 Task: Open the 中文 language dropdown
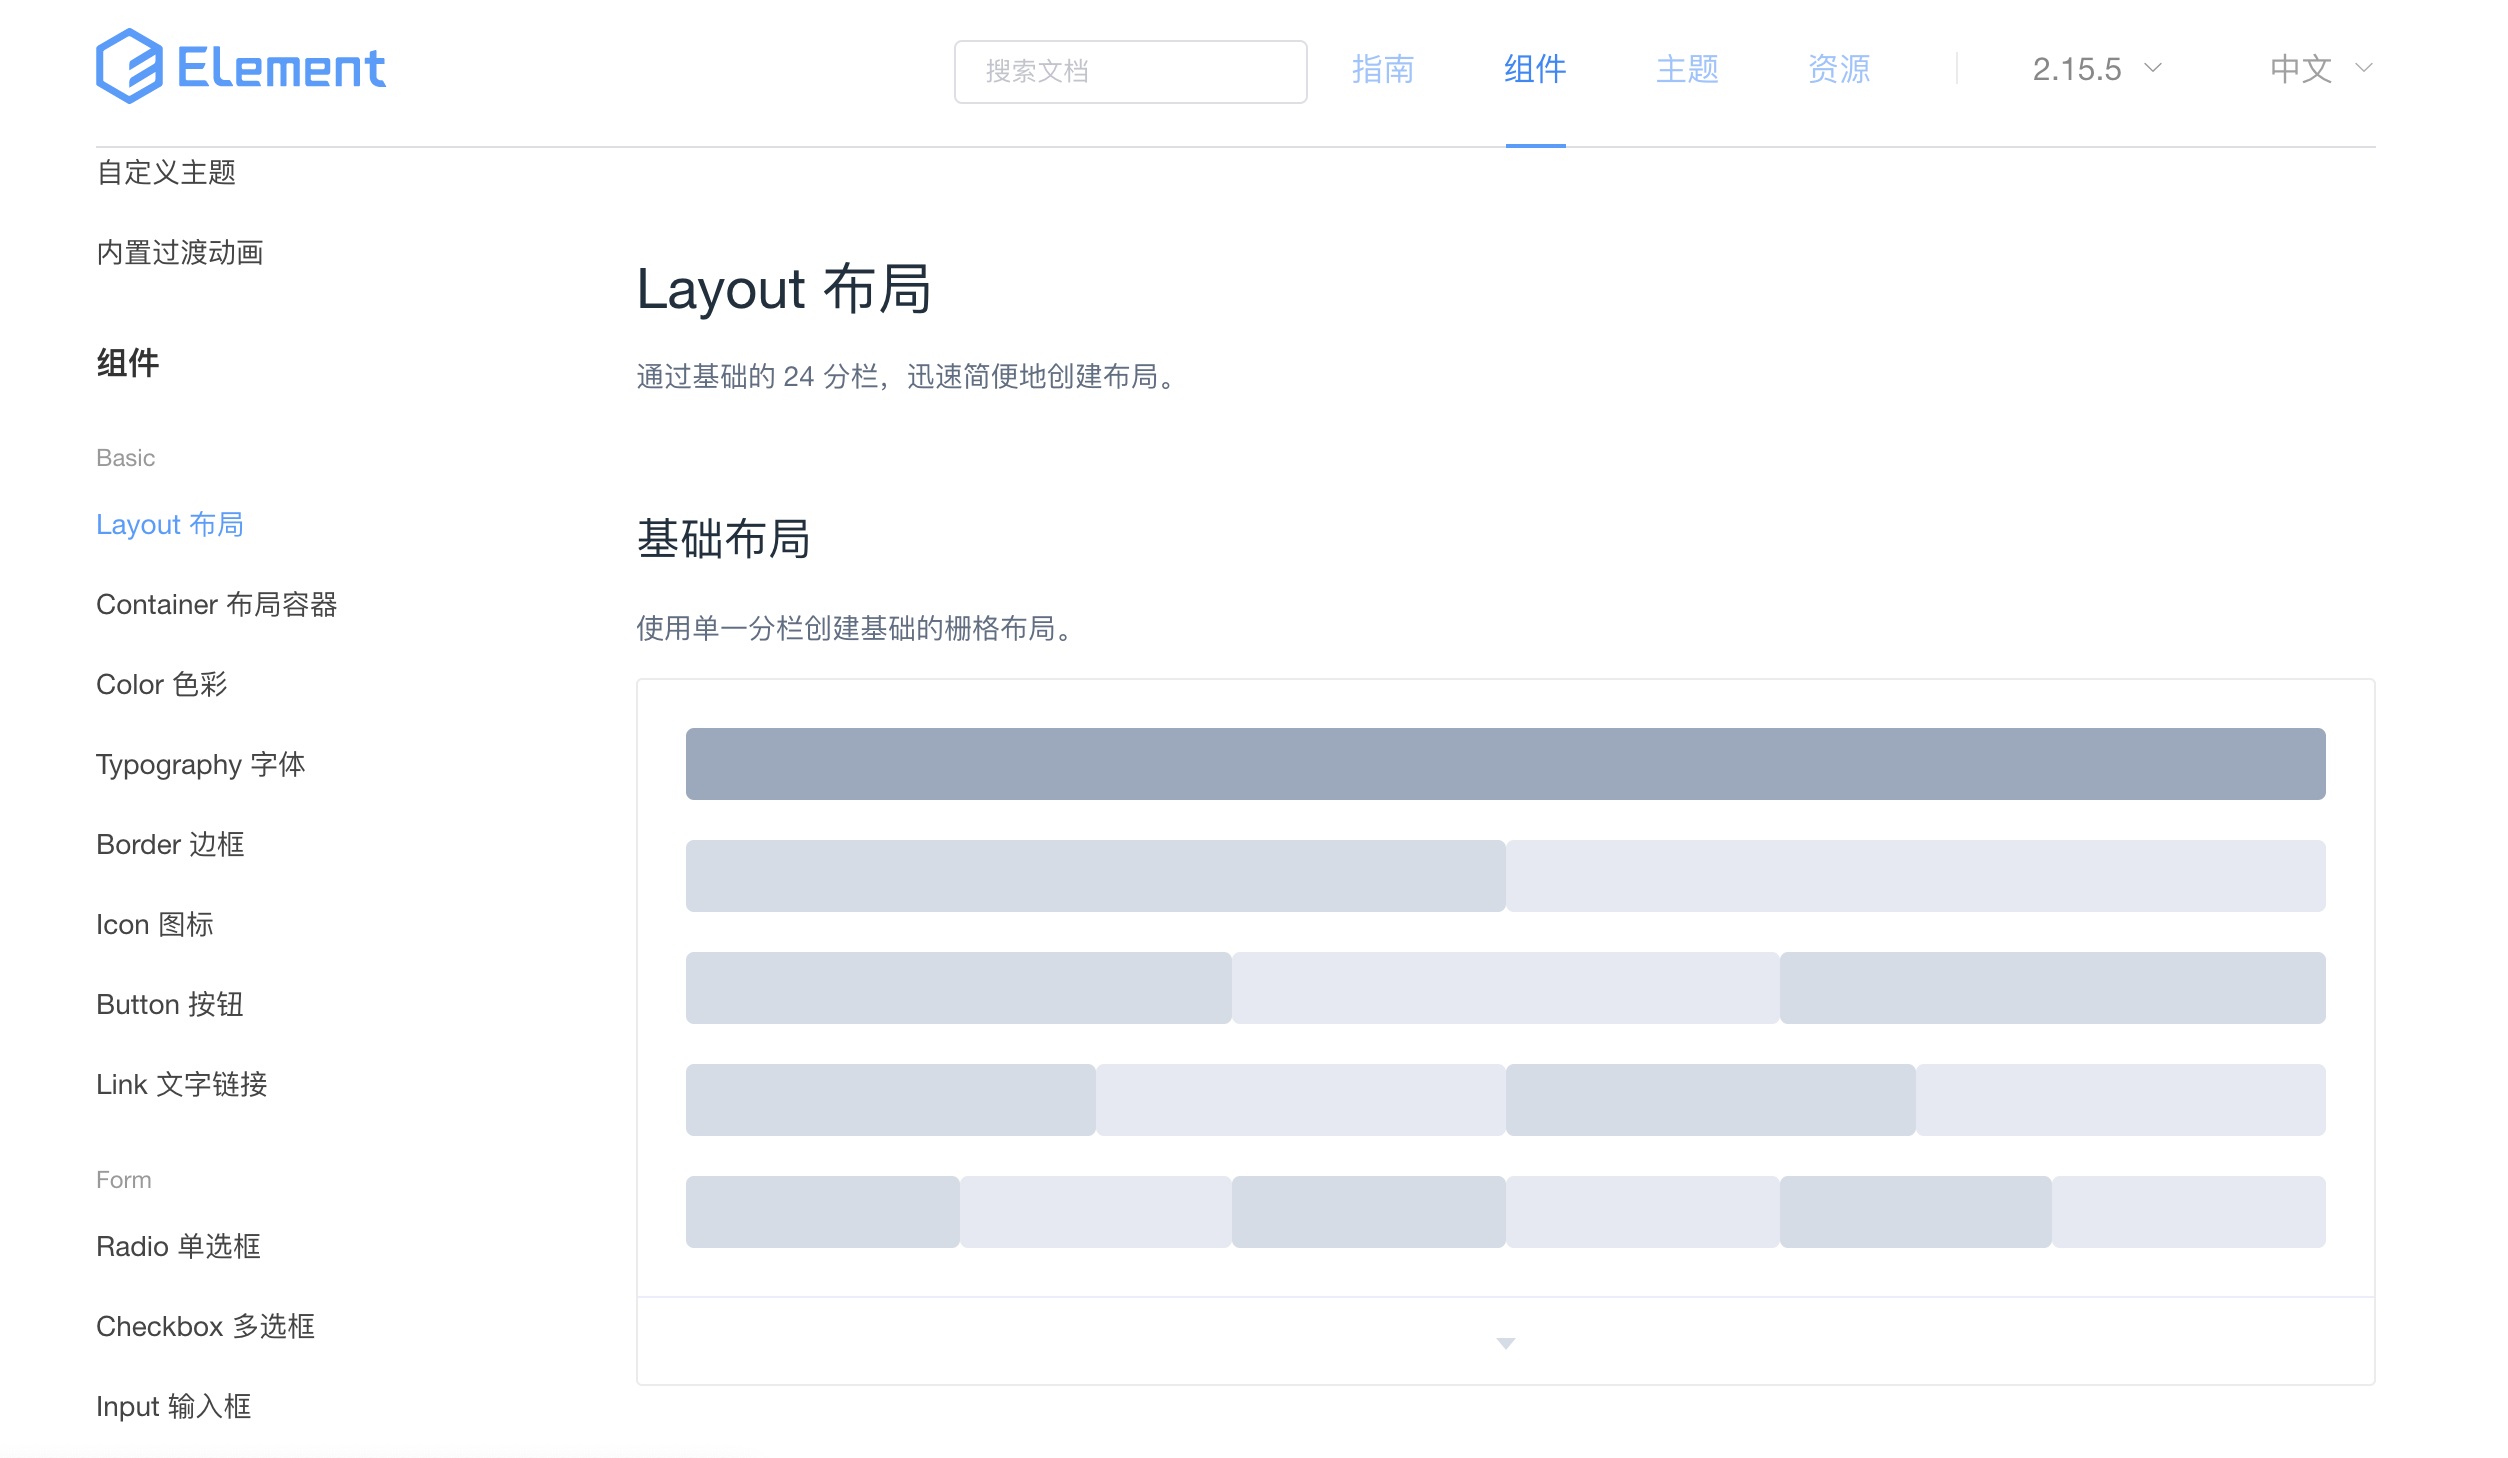[x=2321, y=69]
